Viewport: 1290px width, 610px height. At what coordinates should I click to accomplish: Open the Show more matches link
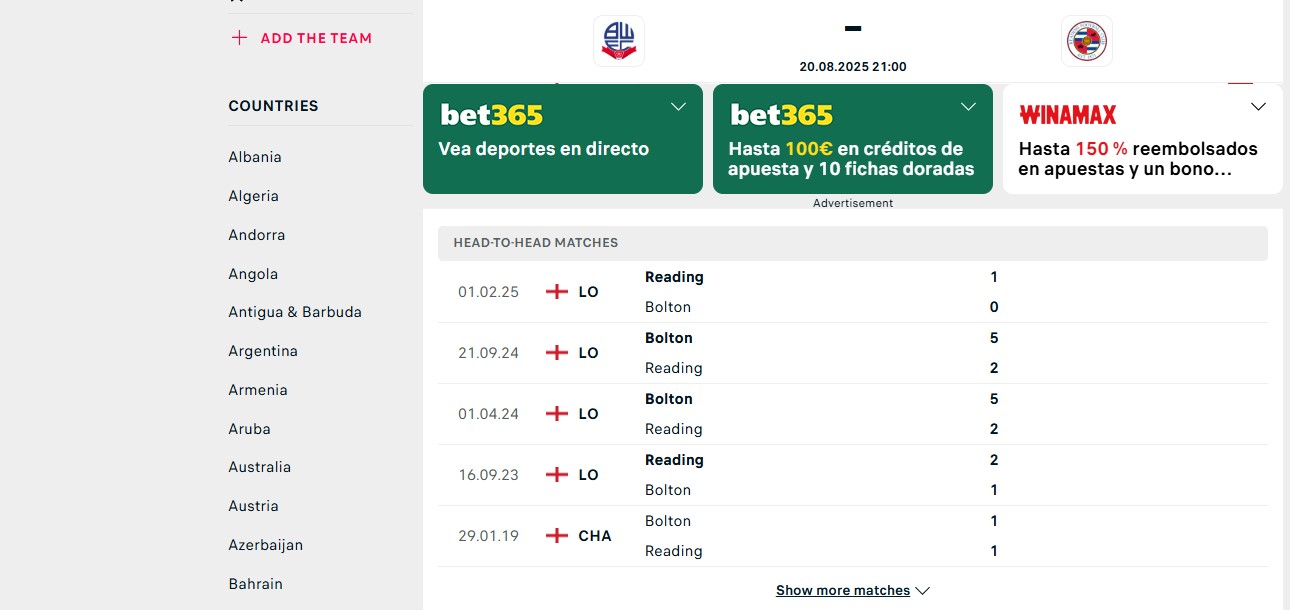(843, 590)
